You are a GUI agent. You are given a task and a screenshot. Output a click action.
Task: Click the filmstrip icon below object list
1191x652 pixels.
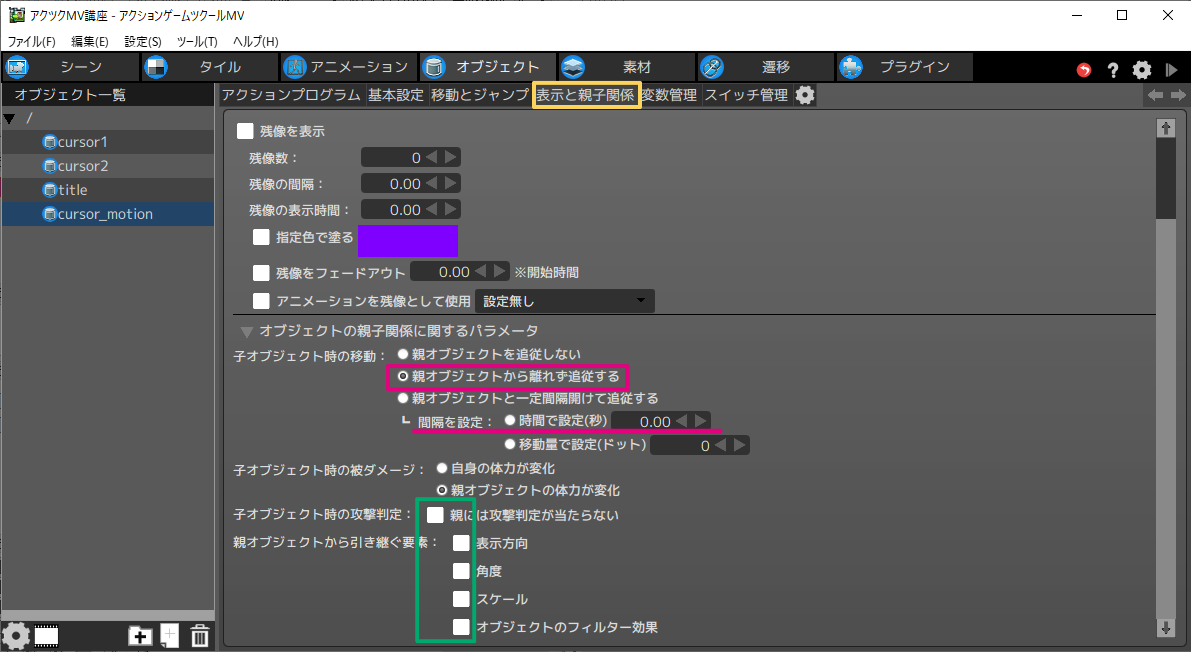(x=46, y=636)
